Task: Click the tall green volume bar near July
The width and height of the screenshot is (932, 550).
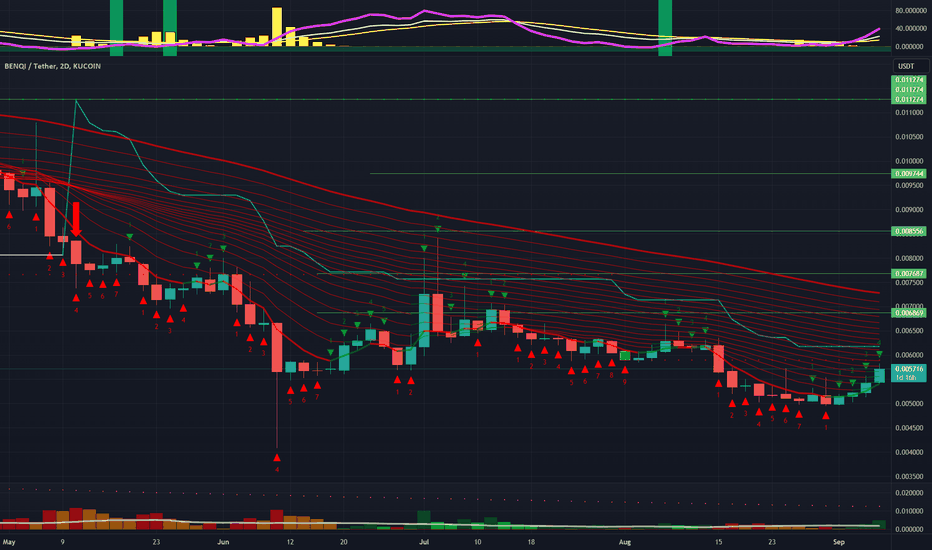Action: pyautogui.click(x=424, y=520)
